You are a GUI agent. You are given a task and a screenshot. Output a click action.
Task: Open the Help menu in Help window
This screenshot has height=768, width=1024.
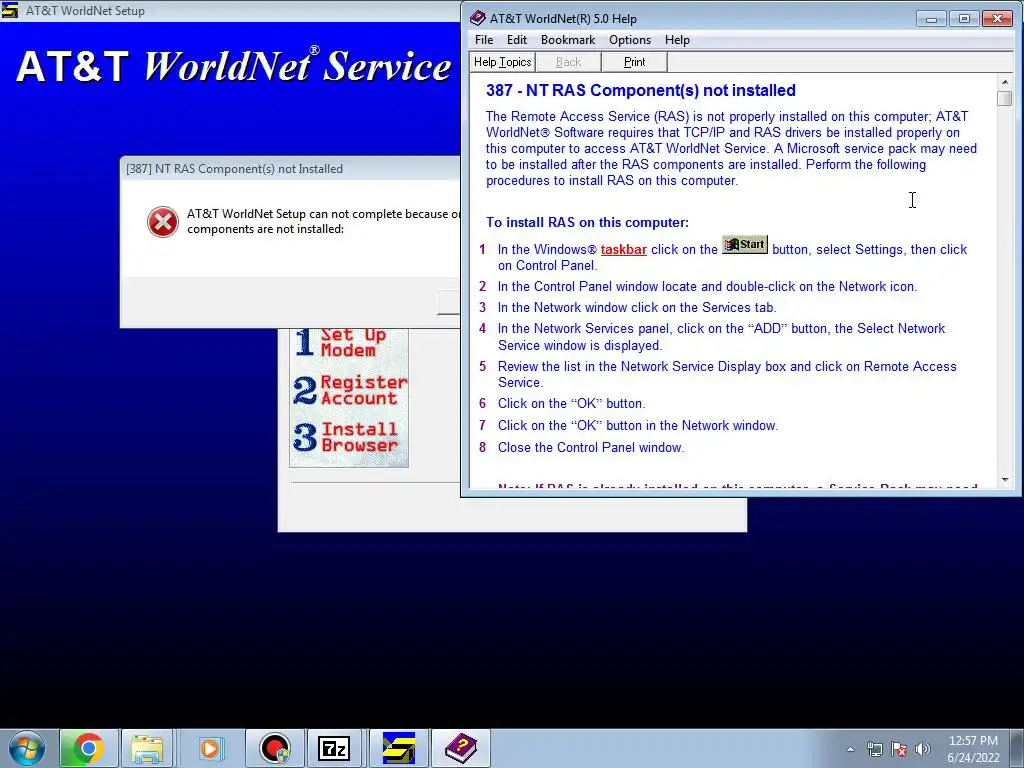(677, 40)
